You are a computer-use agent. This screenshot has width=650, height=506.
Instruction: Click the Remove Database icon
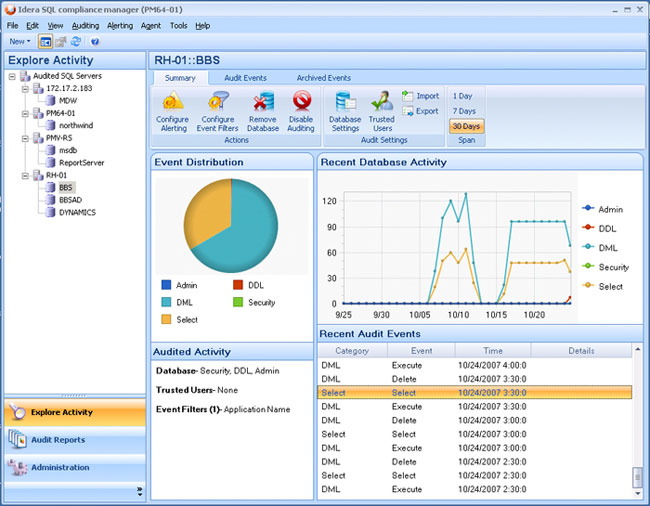[x=263, y=101]
